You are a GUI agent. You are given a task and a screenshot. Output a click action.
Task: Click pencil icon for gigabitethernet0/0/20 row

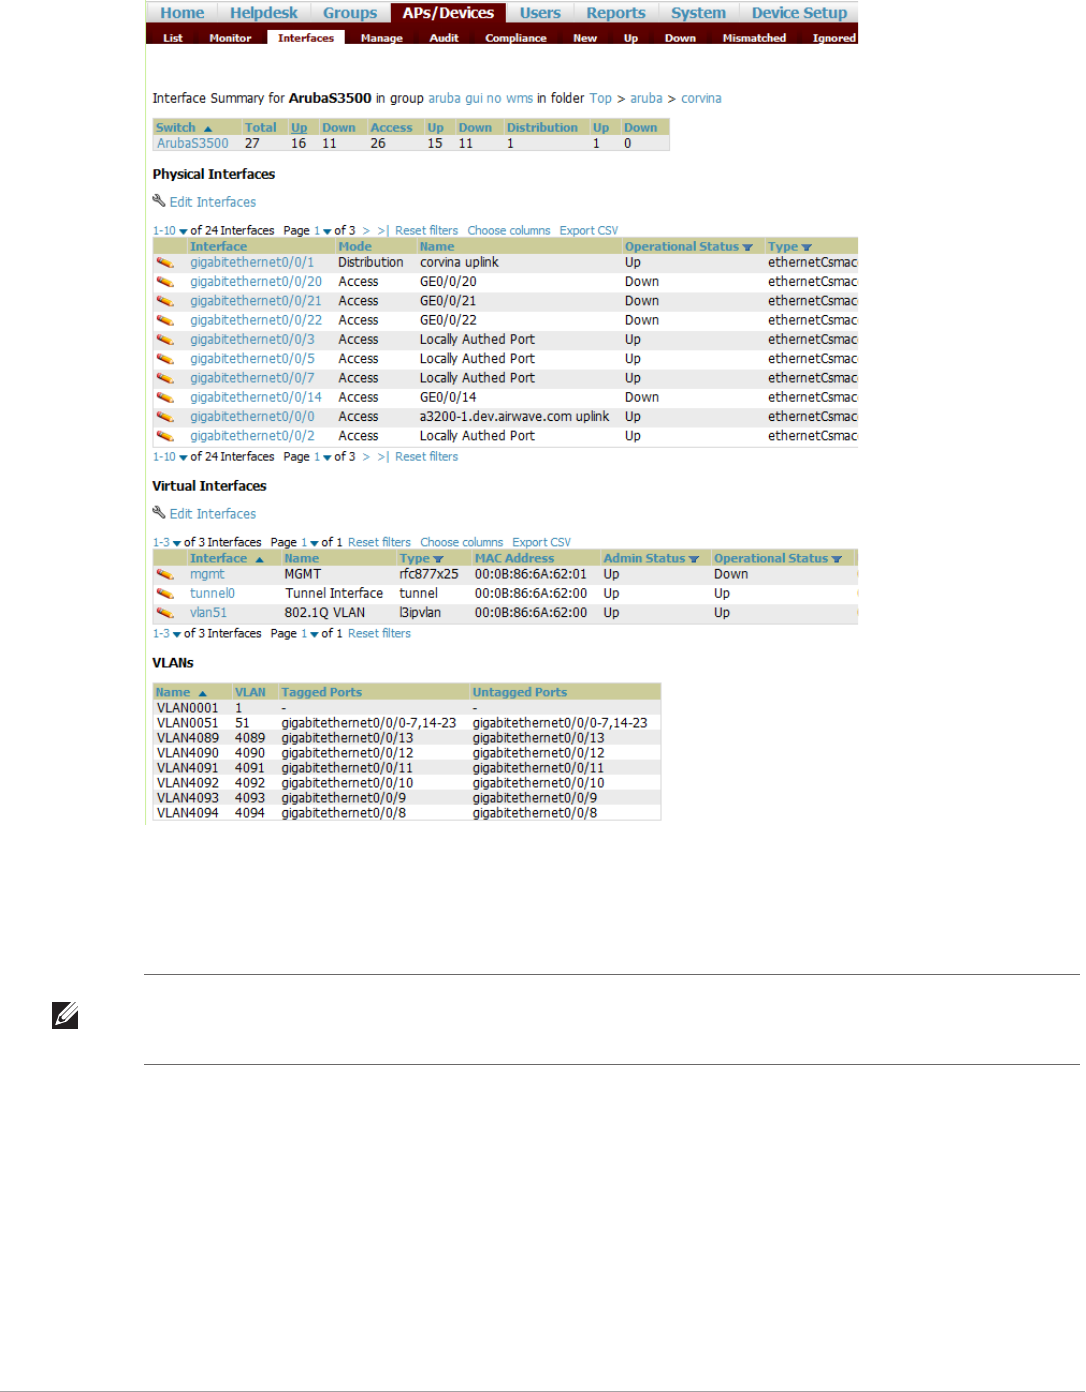pyautogui.click(x=165, y=282)
